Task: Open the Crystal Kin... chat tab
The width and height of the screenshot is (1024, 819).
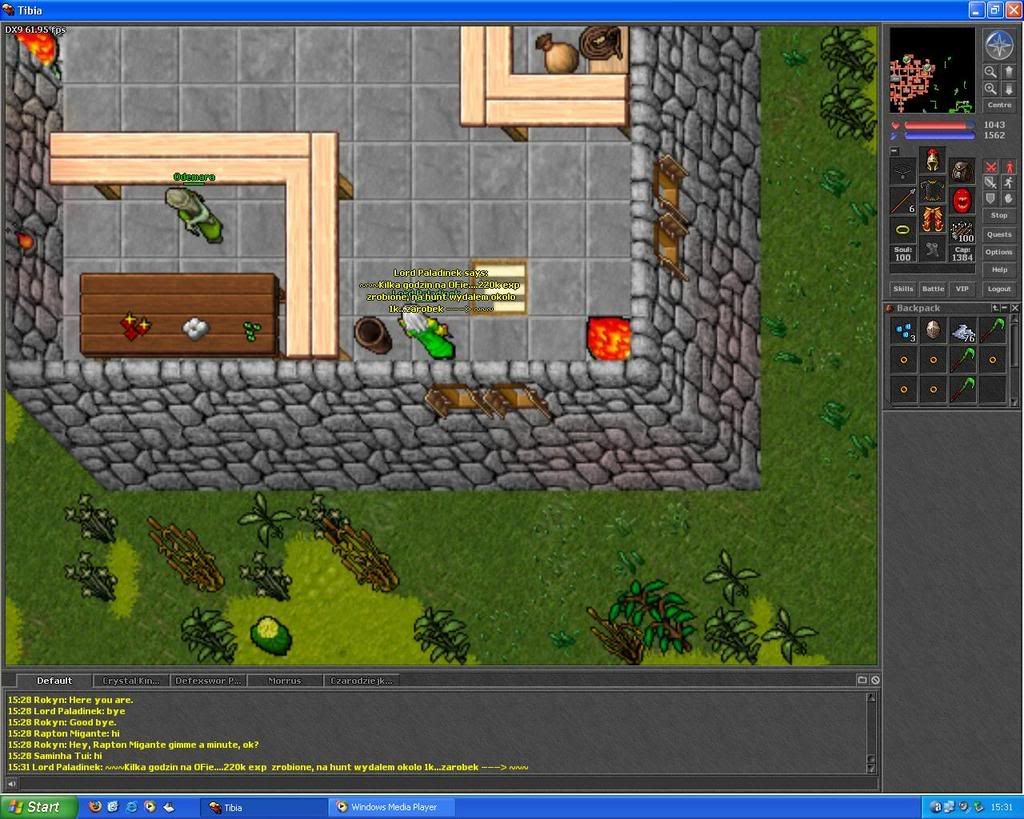Action: pos(131,681)
